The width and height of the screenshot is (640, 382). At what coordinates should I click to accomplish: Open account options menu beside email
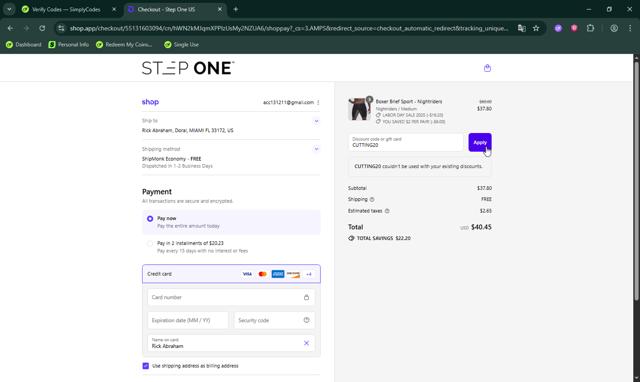point(318,102)
